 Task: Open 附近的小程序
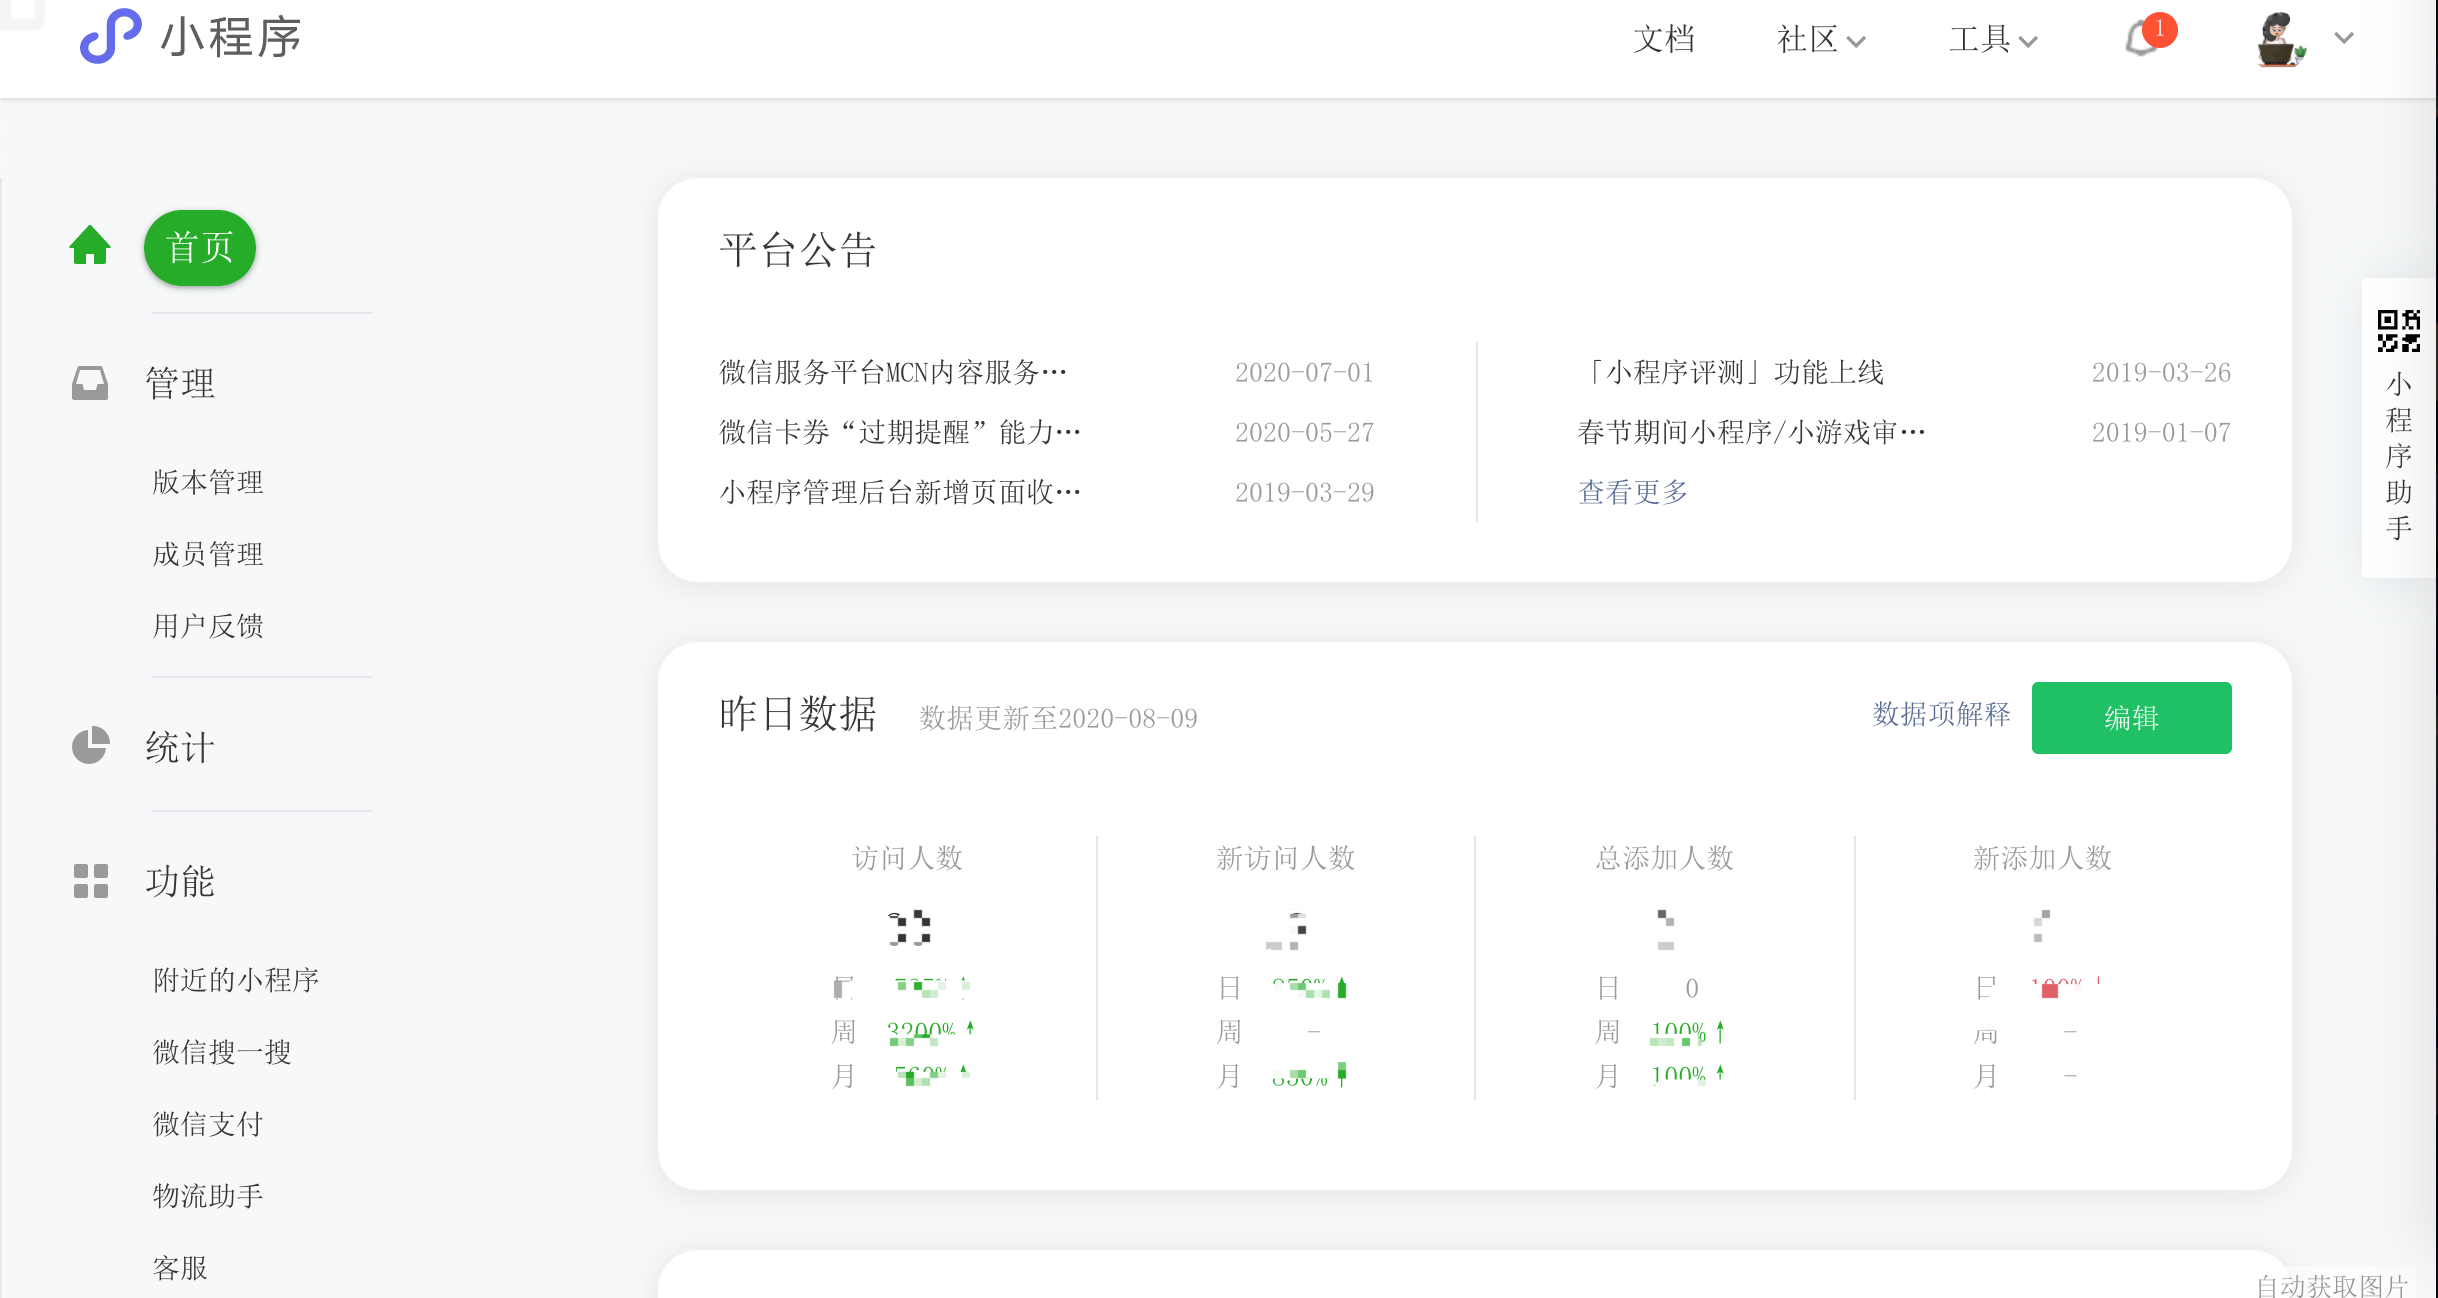236,980
